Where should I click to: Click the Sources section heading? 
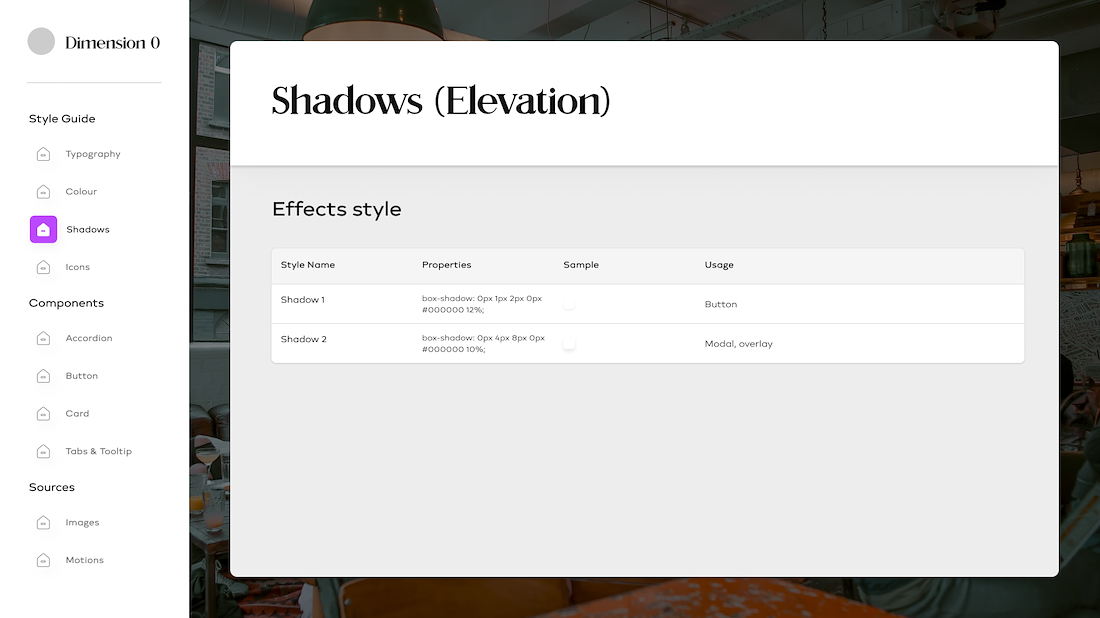click(51, 487)
